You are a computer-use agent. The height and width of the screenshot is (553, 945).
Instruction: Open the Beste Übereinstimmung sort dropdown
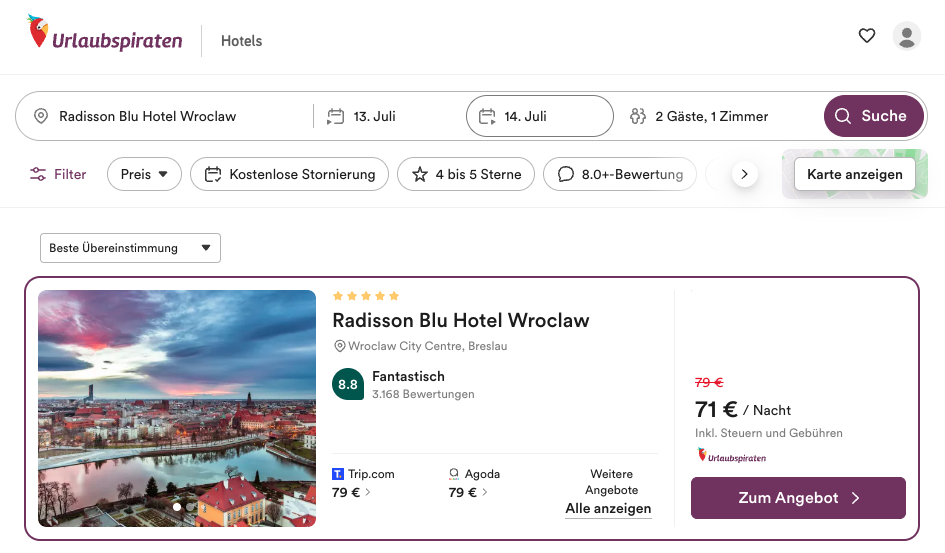pos(130,248)
